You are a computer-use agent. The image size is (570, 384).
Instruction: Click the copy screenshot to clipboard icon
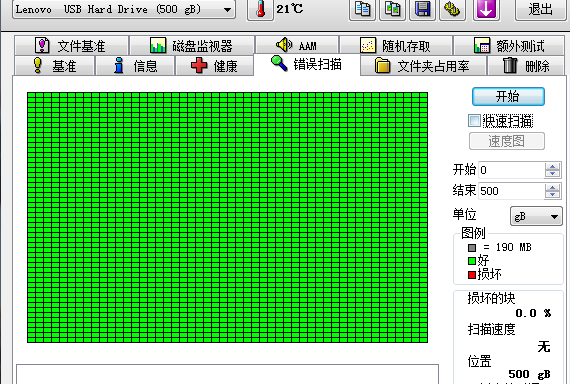(x=393, y=9)
